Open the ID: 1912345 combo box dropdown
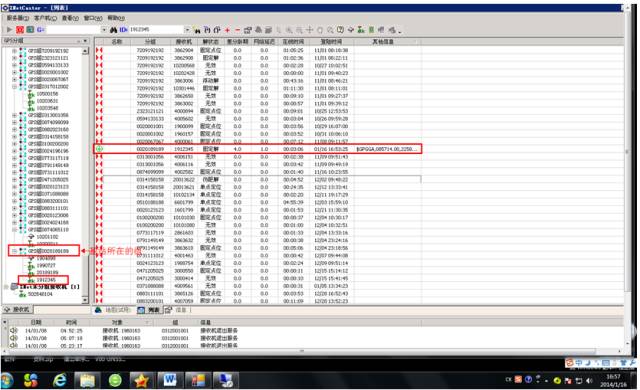Image resolution: width=640 pixels, height=390 pixels. [187, 30]
